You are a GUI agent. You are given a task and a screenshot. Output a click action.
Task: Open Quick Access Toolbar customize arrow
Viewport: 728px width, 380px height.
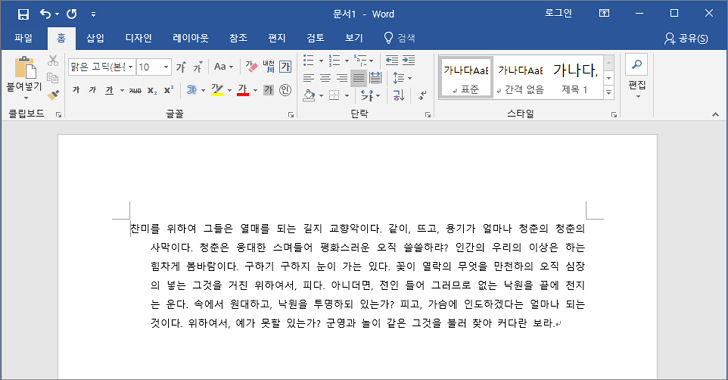click(x=93, y=14)
